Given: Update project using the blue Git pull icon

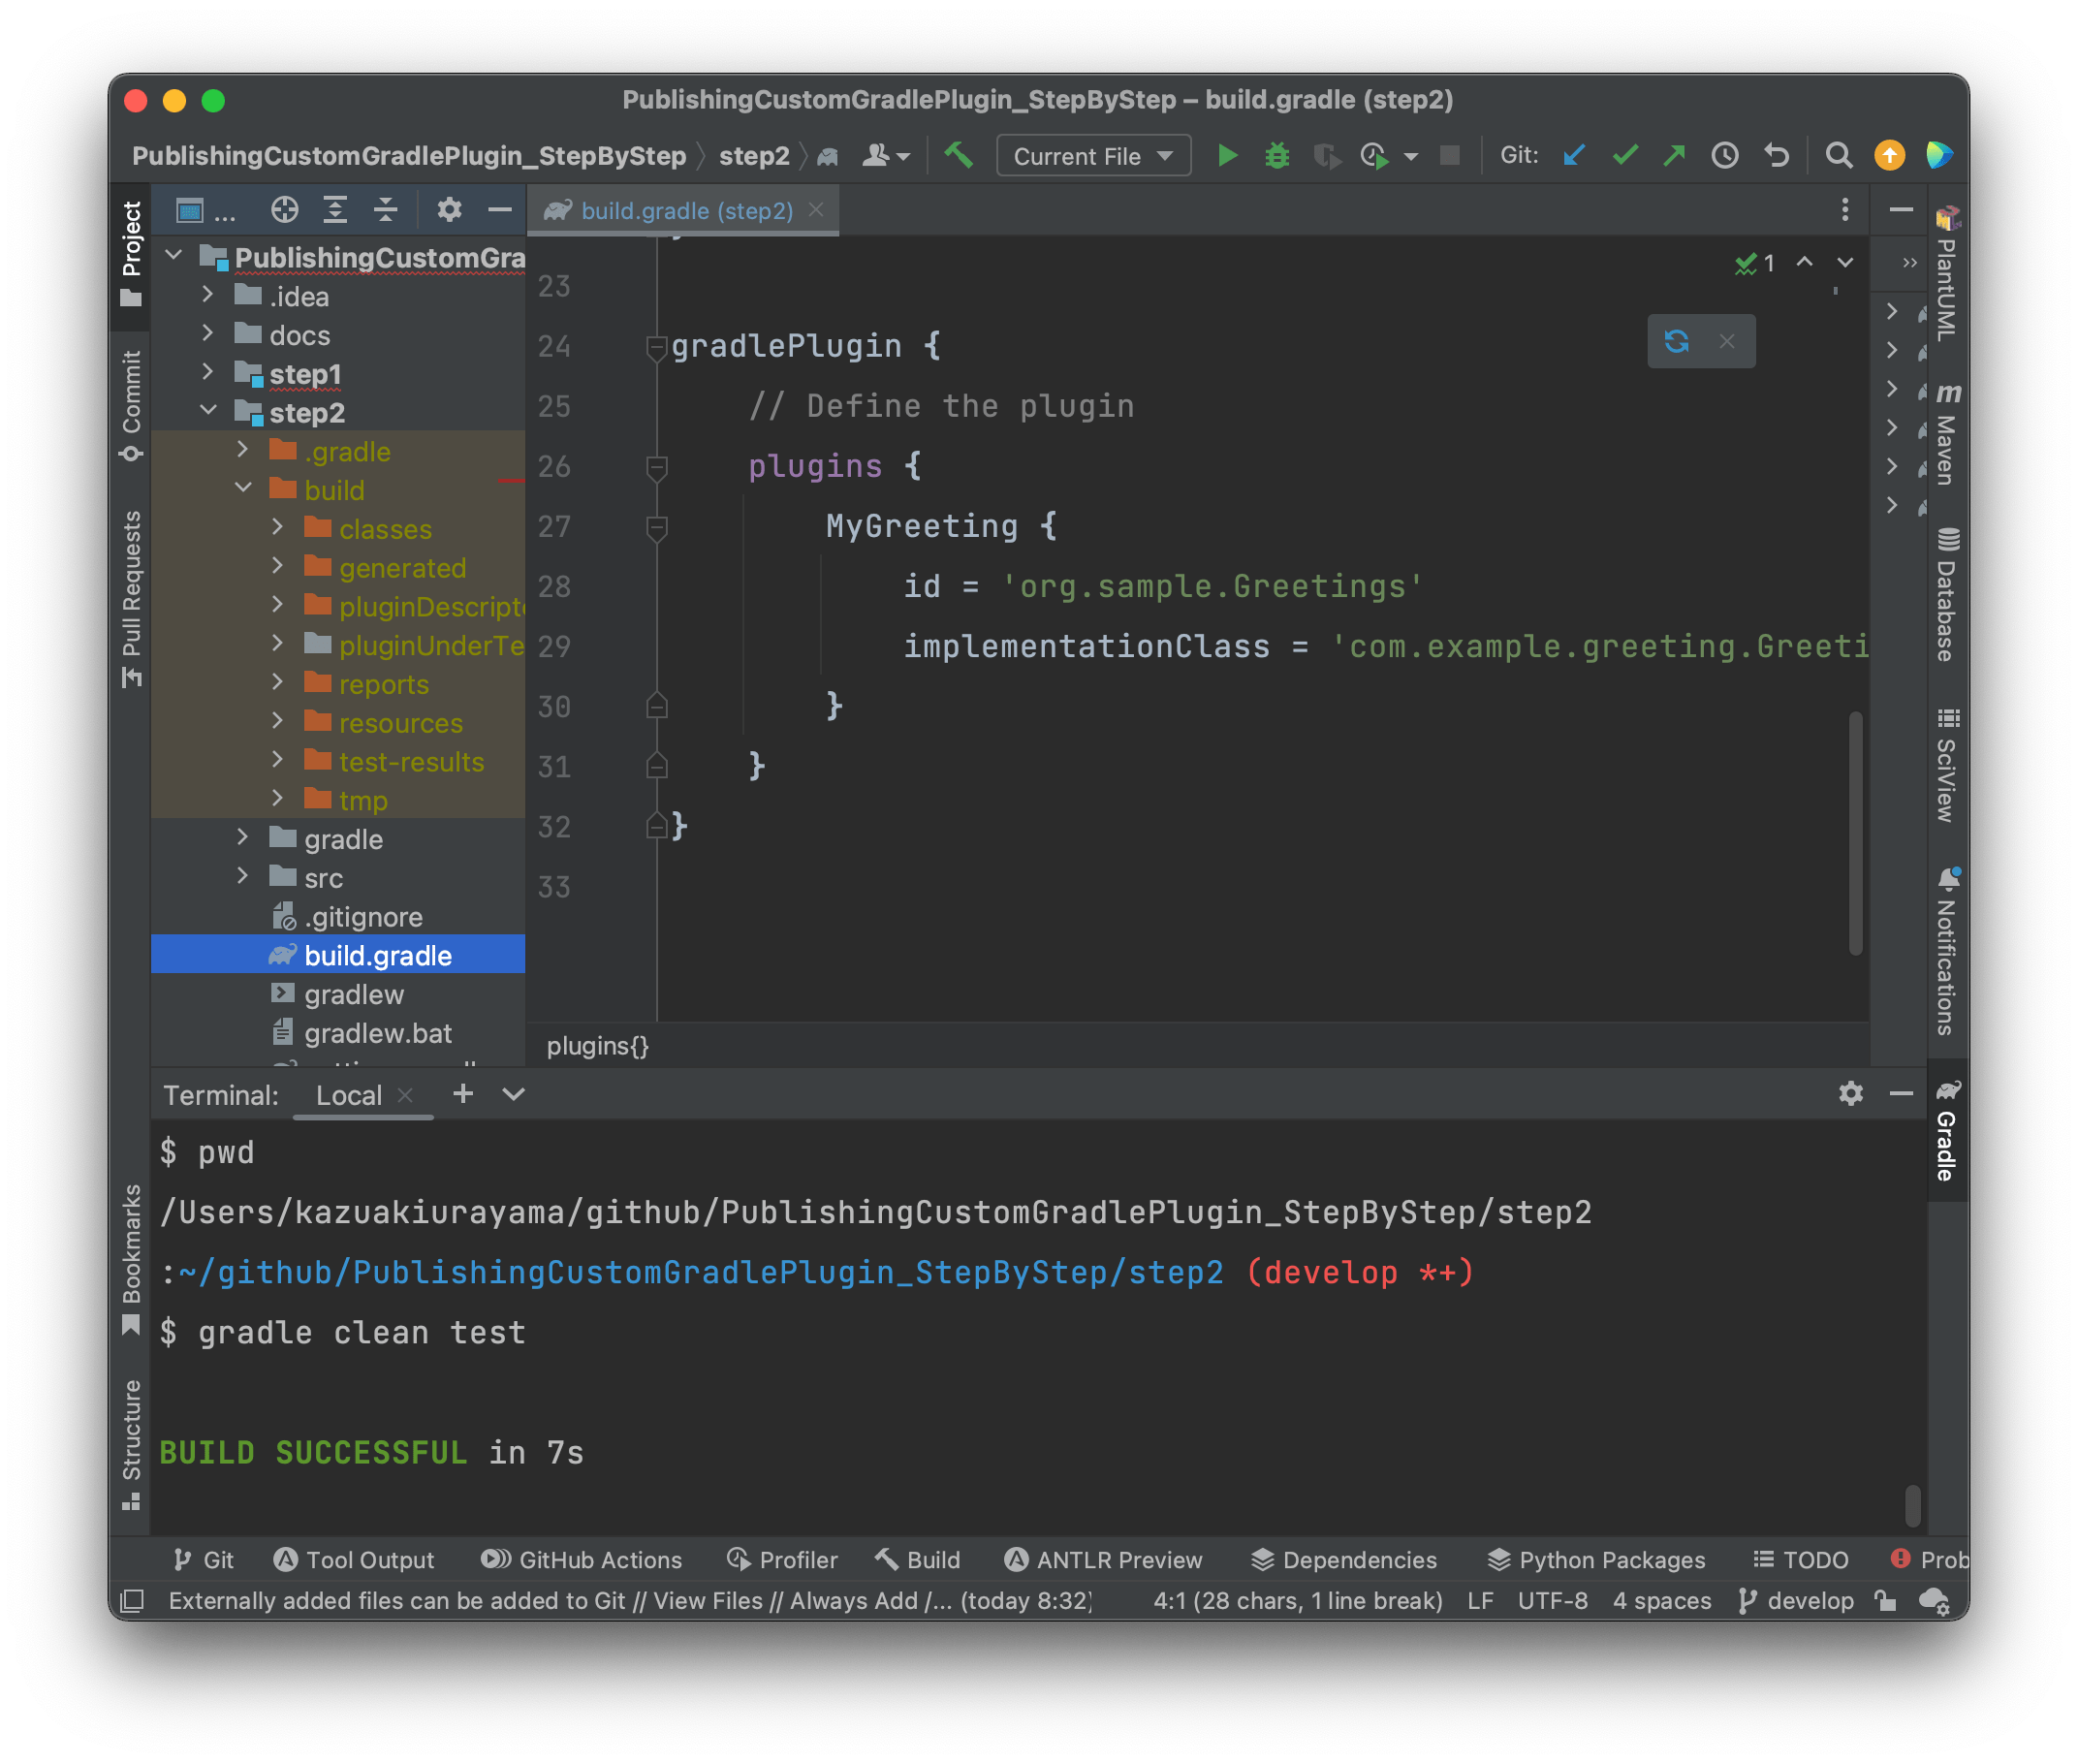Looking at the screenshot, I should (x=1573, y=155).
